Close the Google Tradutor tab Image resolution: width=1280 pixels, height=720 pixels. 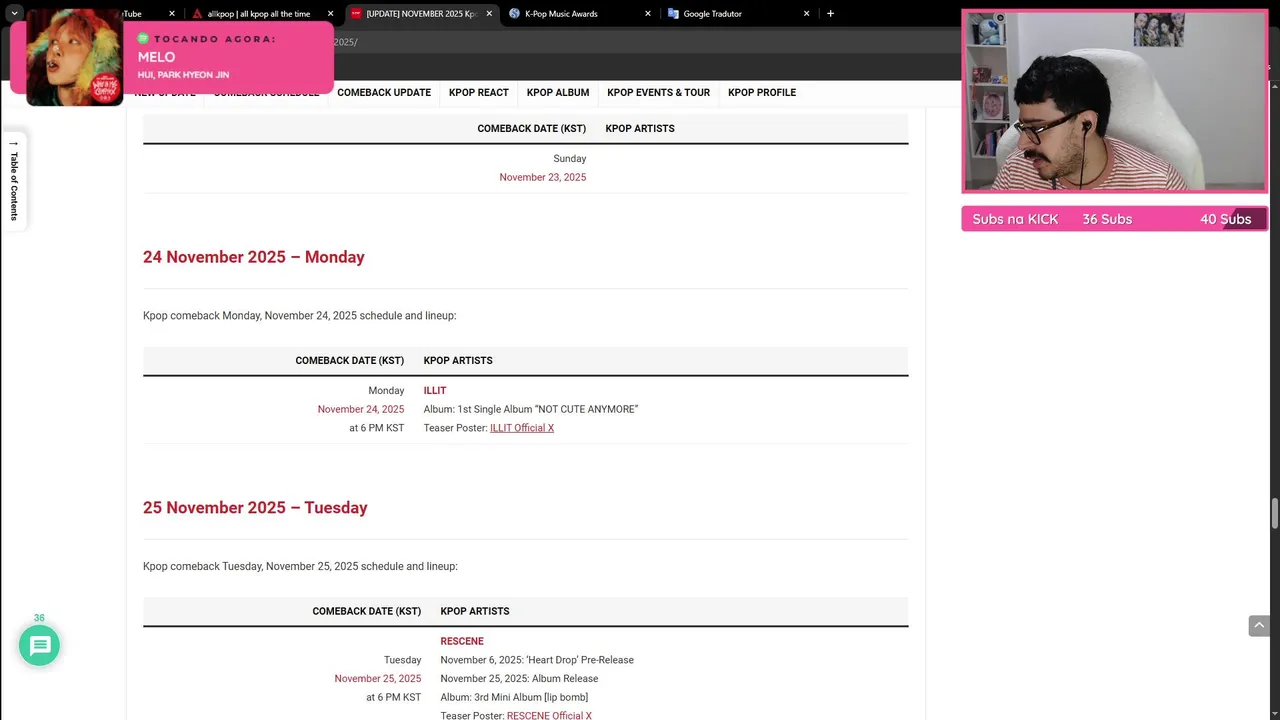(806, 14)
